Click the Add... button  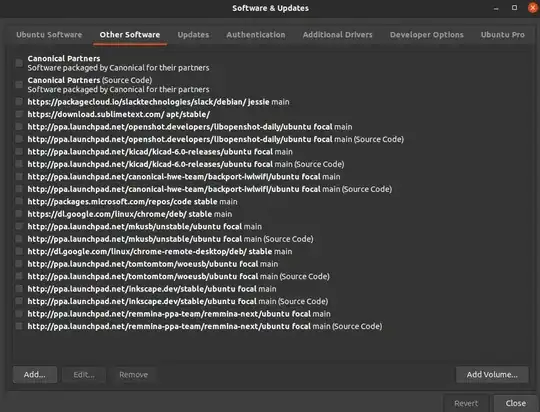(x=35, y=374)
